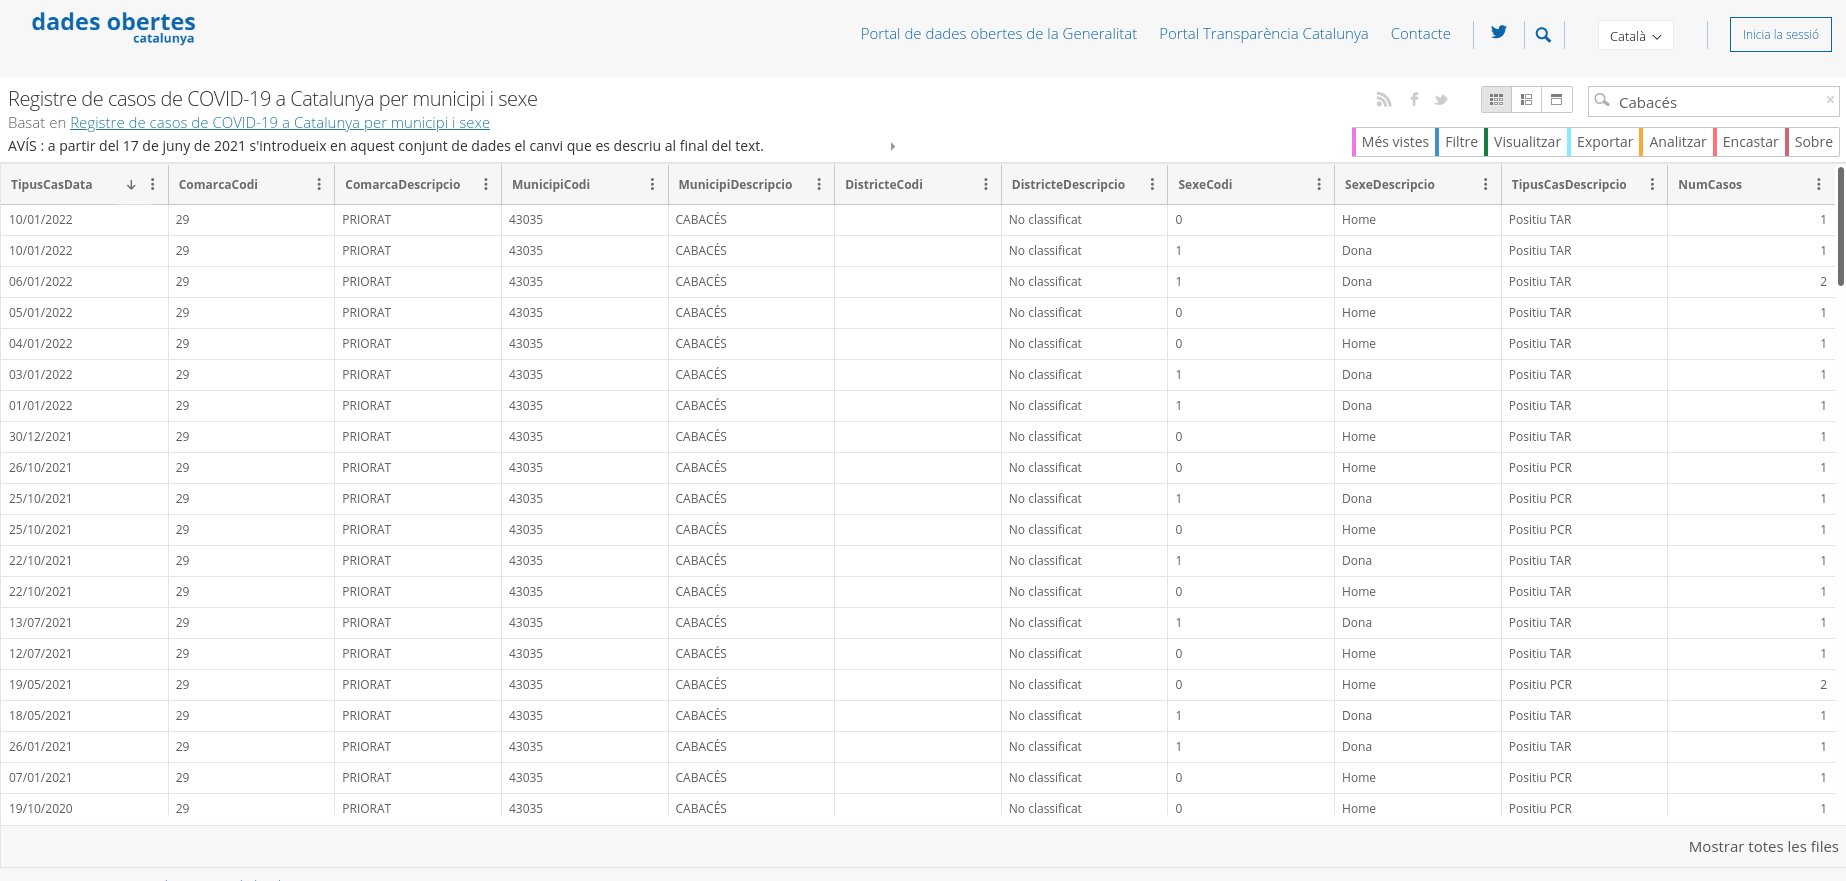
Task: Open the Exportar tab
Action: (x=1604, y=142)
